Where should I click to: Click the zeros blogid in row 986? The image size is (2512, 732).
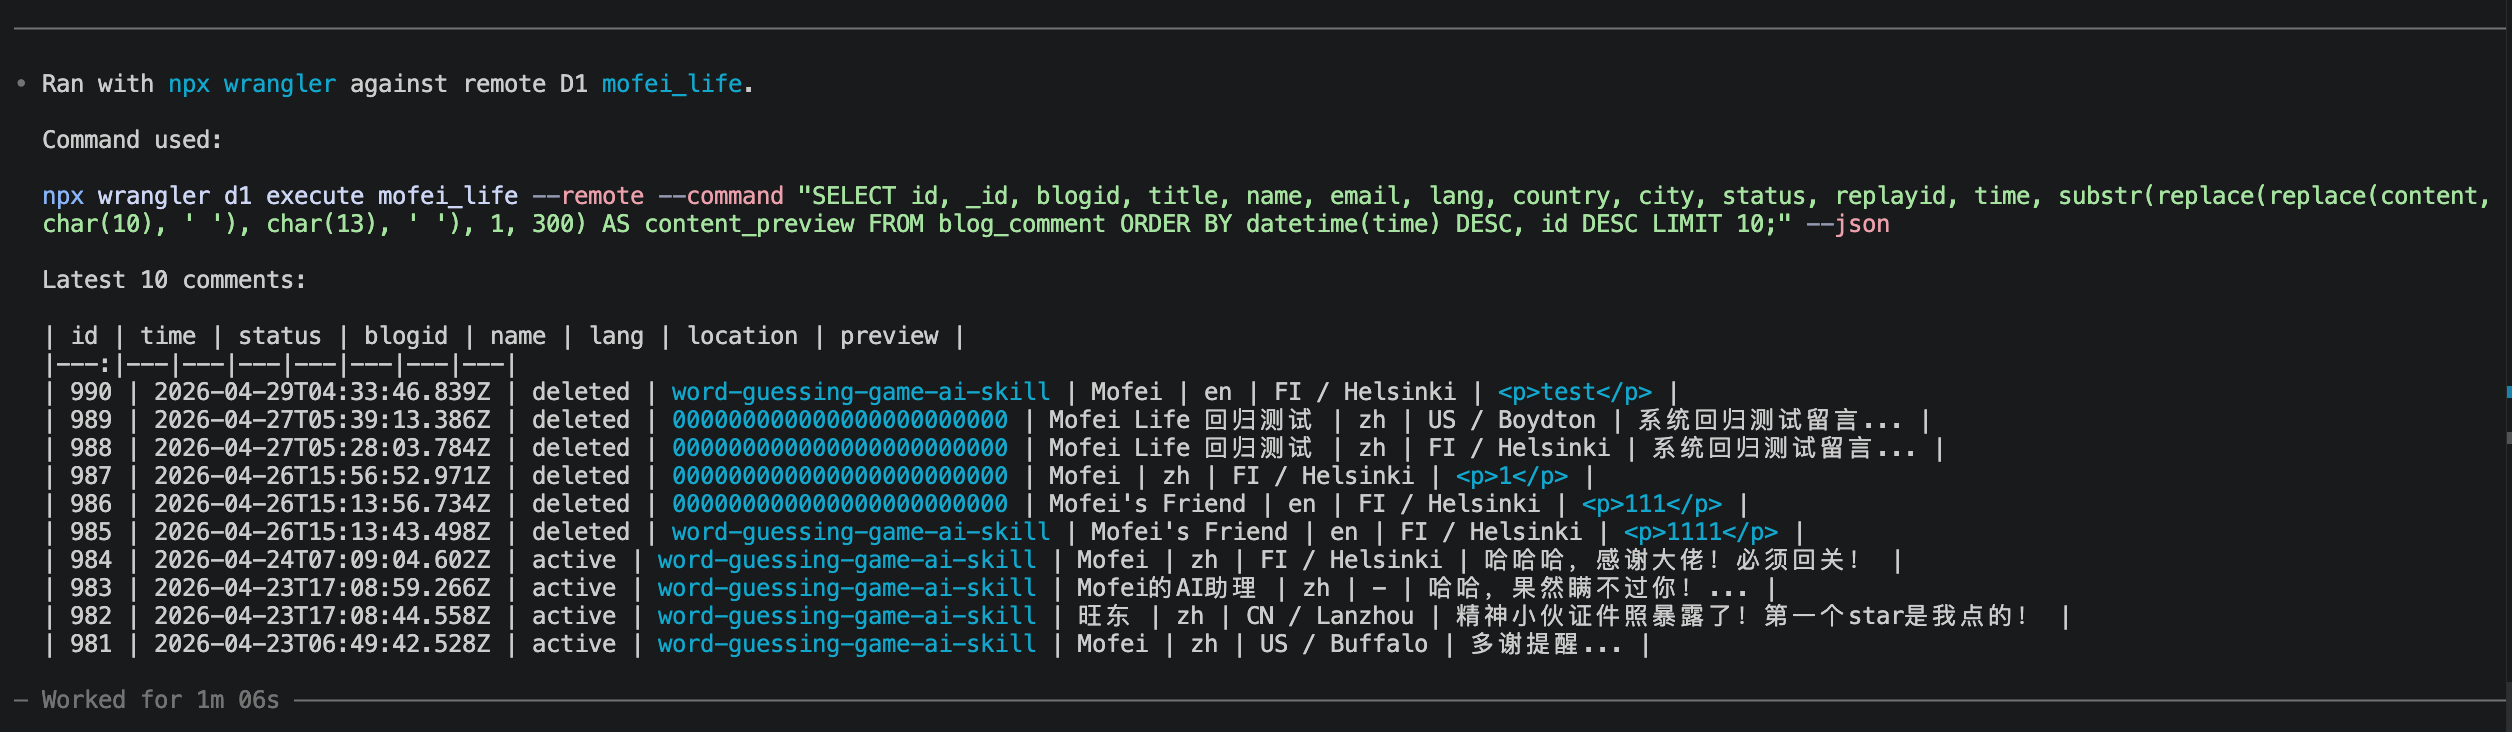[840, 504]
